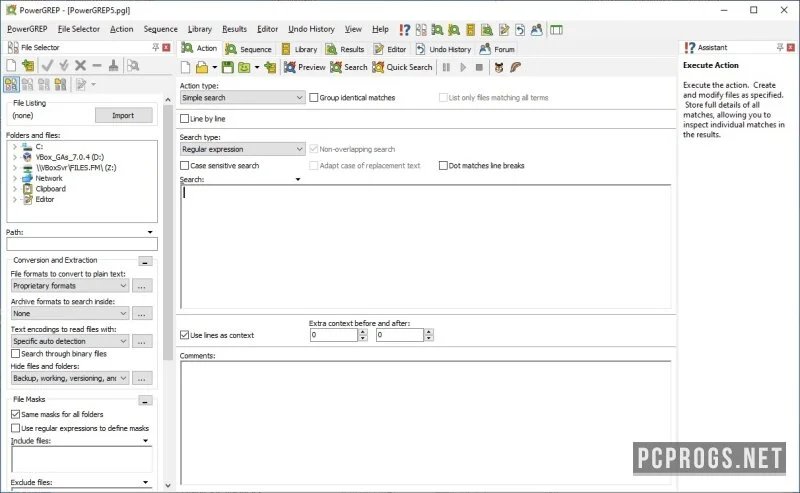The height and width of the screenshot is (493, 800).
Task: Close the File Selector panel
Action: point(166,47)
